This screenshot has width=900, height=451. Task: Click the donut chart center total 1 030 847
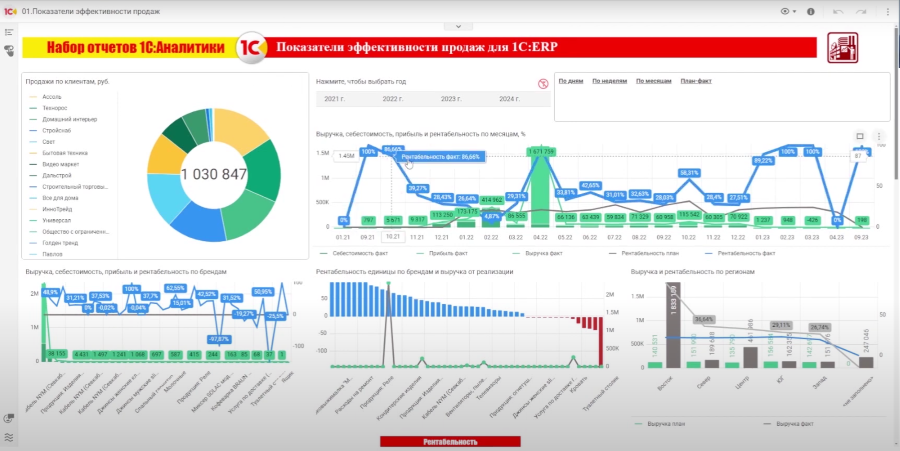(x=214, y=174)
